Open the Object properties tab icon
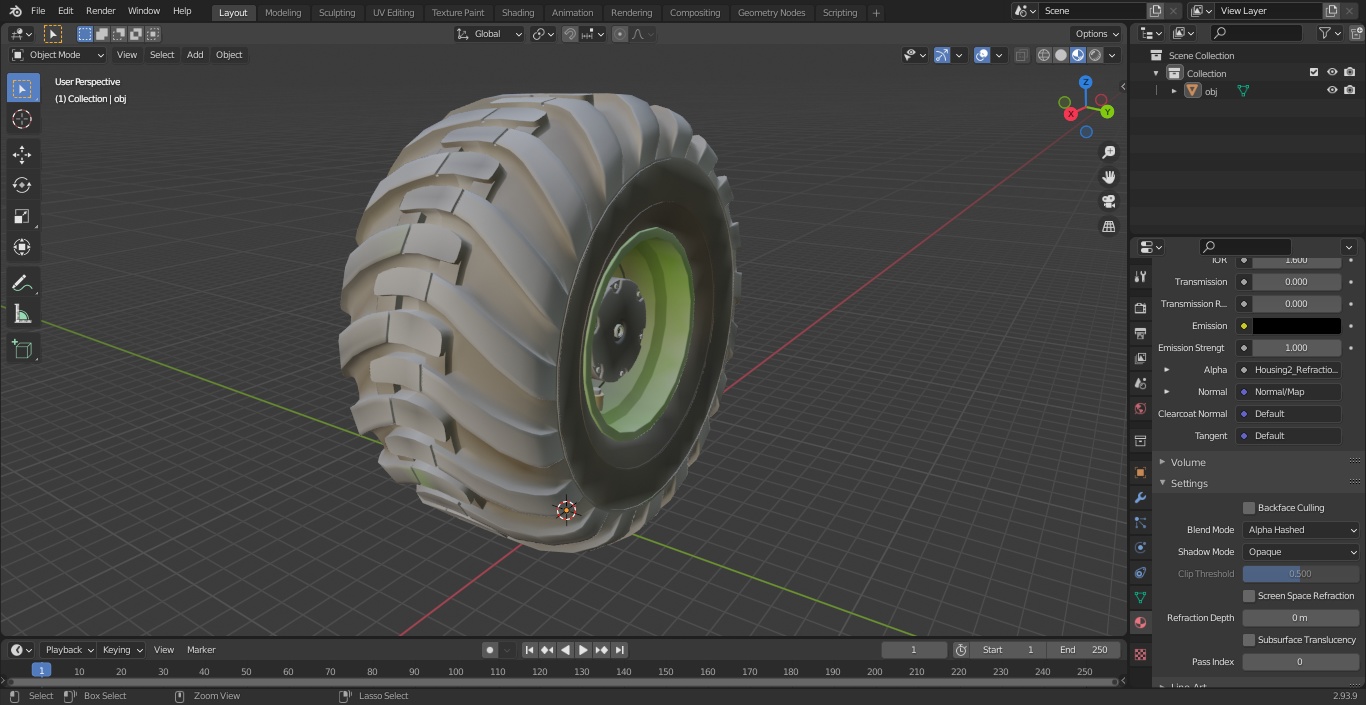 (1140, 472)
